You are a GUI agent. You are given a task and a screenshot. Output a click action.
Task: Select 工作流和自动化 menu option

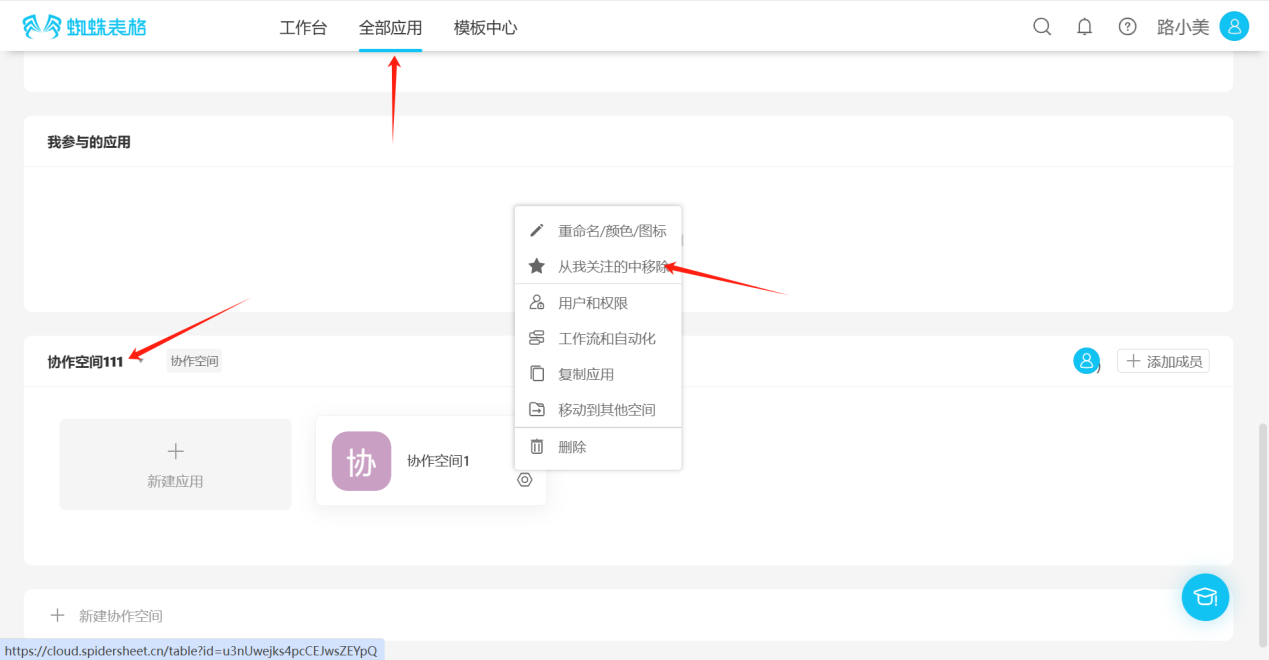coord(606,339)
